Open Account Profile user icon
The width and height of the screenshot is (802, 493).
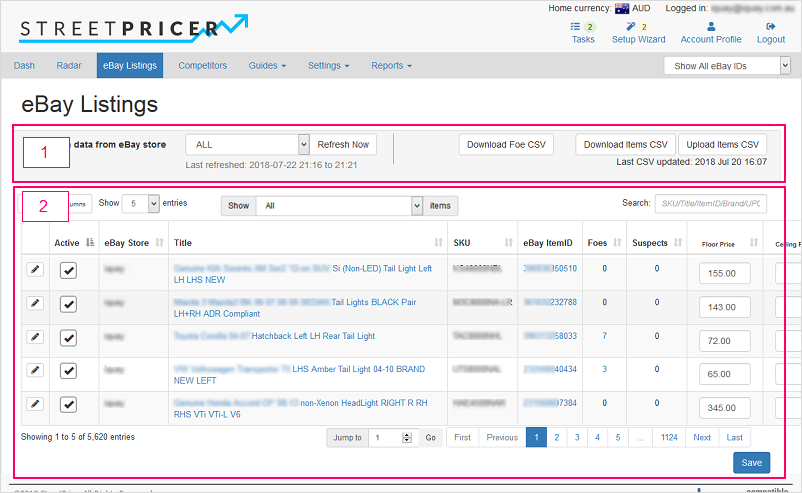711,27
